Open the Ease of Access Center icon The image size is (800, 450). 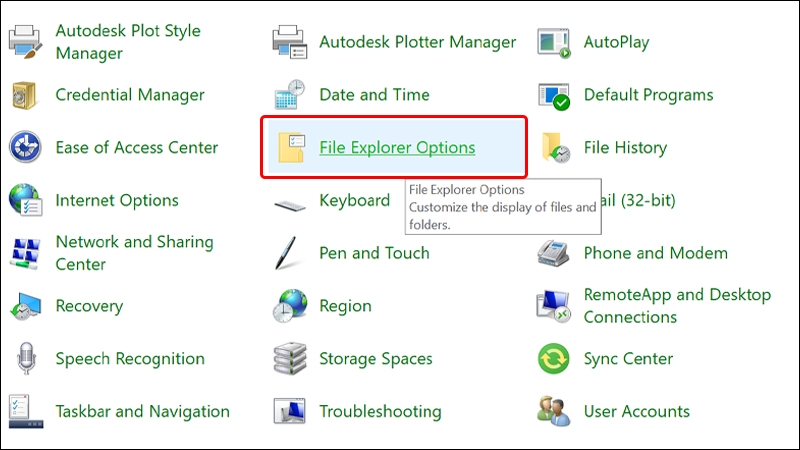[x=24, y=148]
